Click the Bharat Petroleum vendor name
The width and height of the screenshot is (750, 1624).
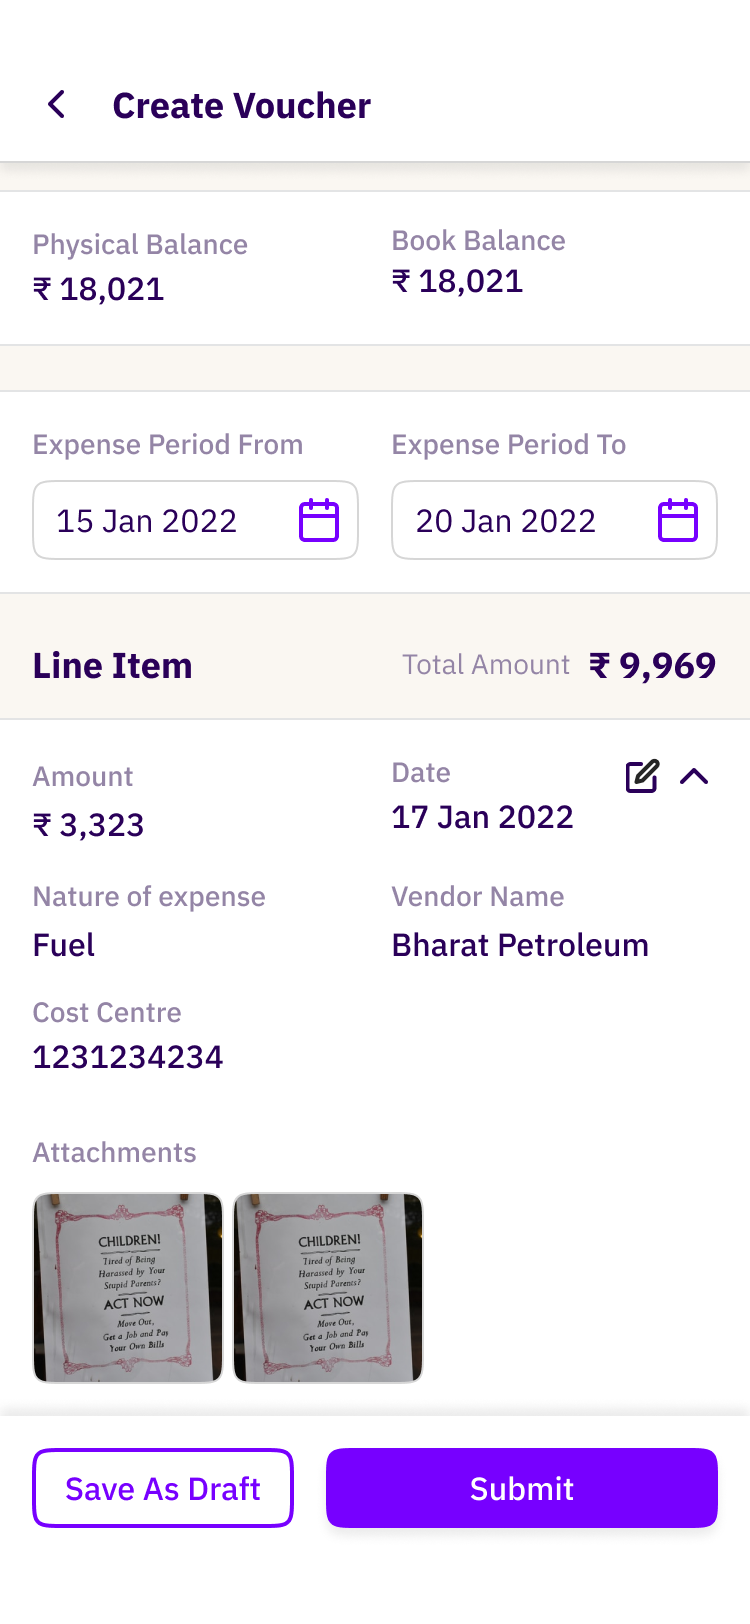point(520,945)
